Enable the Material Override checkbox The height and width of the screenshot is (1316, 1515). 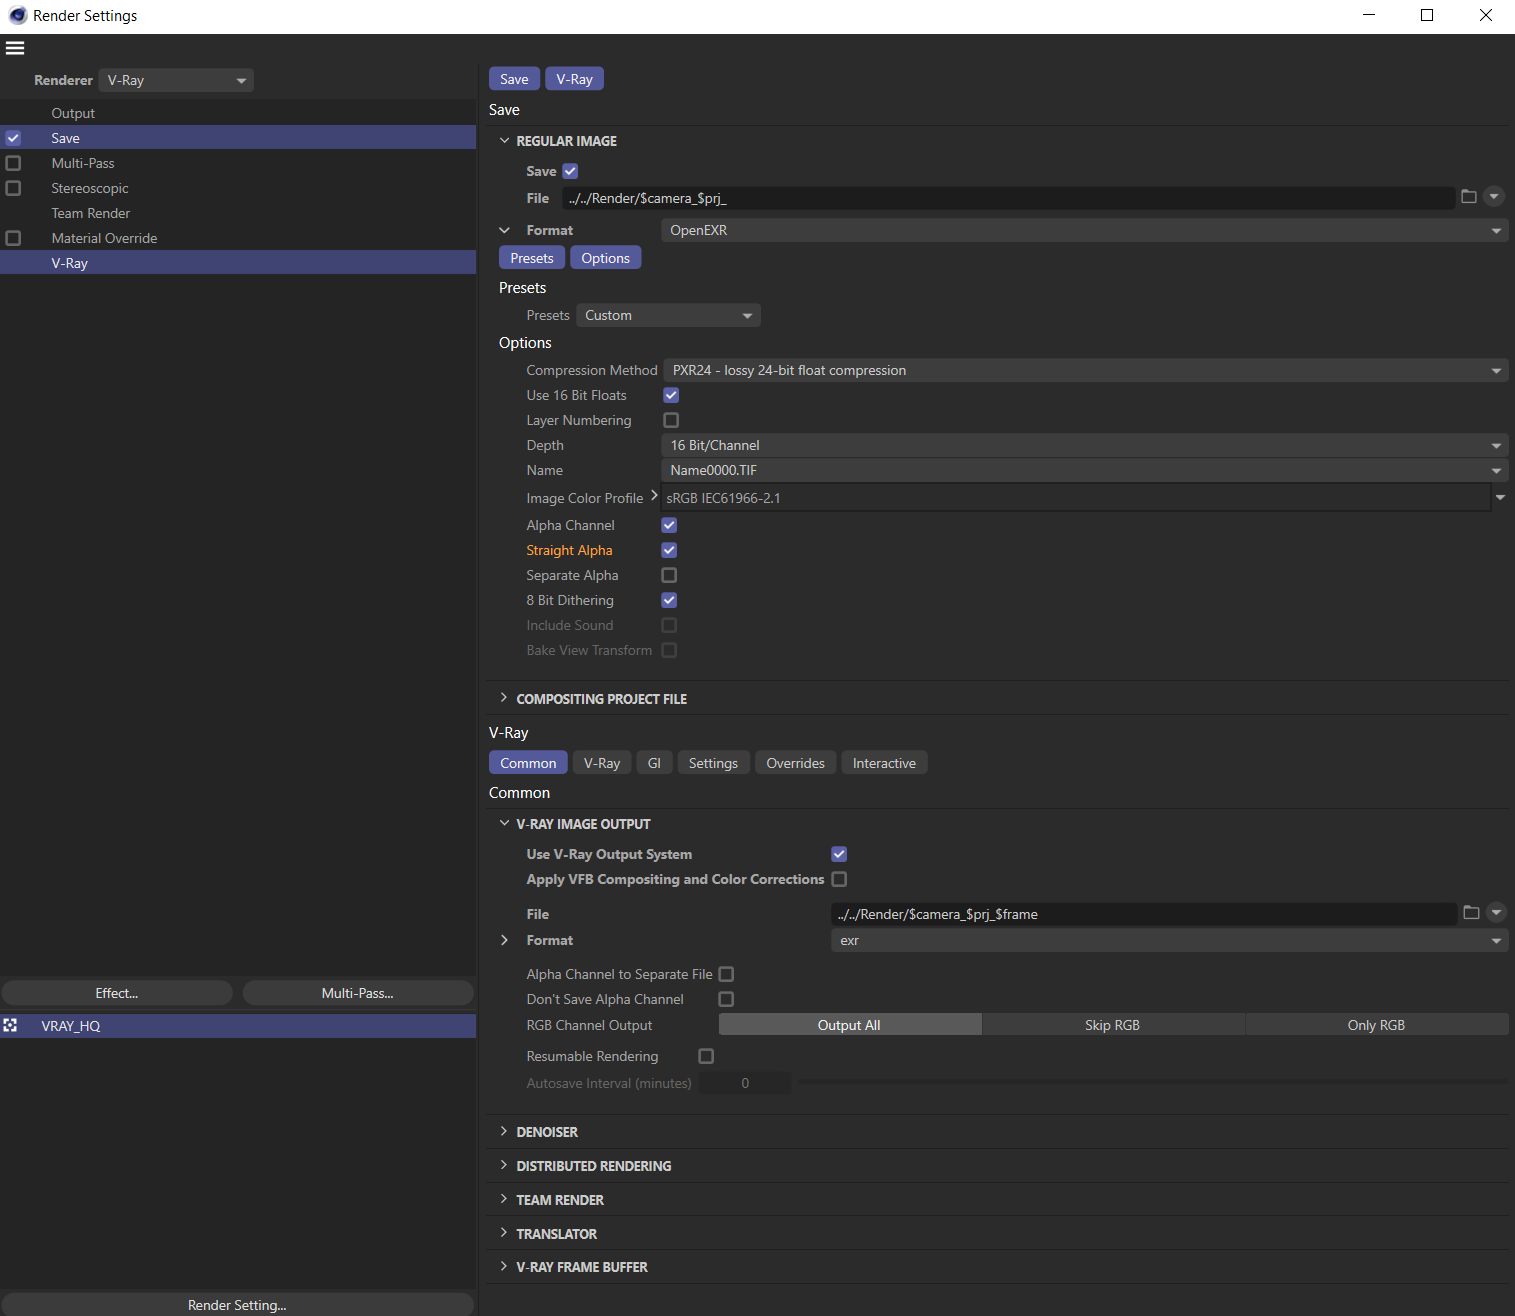(13, 238)
